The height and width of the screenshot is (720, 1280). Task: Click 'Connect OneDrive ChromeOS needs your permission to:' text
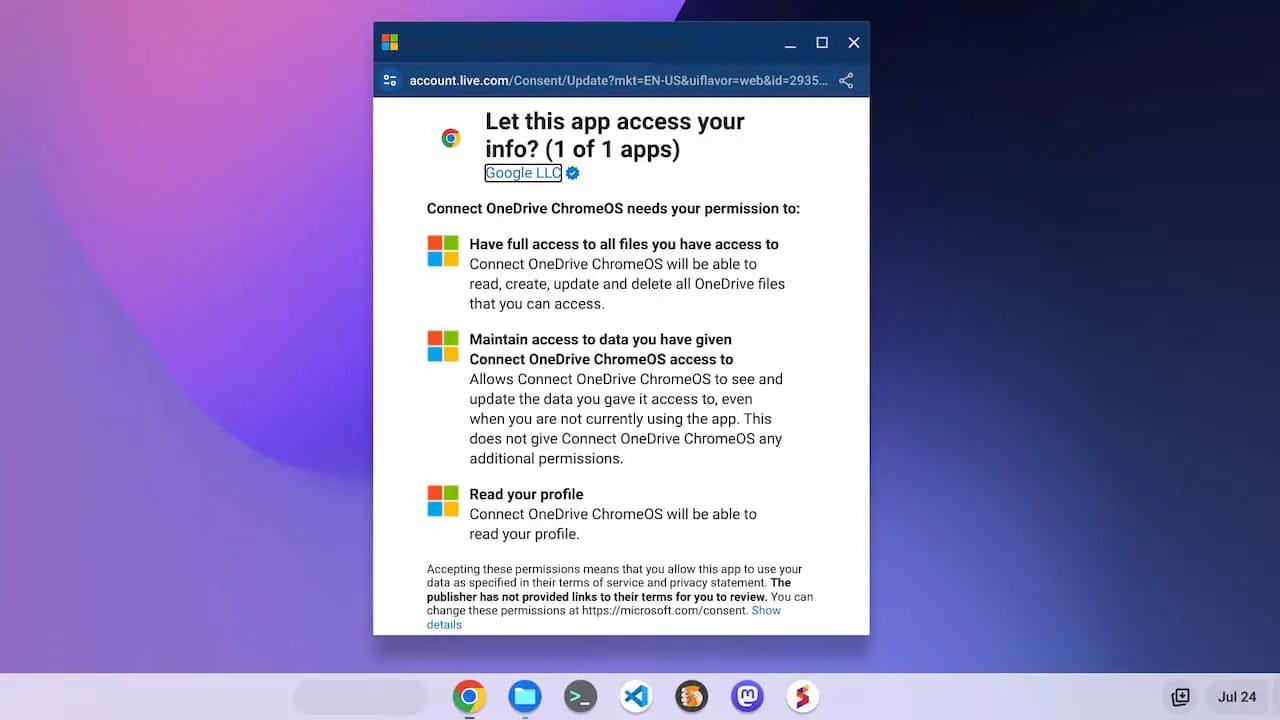pyautogui.click(x=613, y=209)
